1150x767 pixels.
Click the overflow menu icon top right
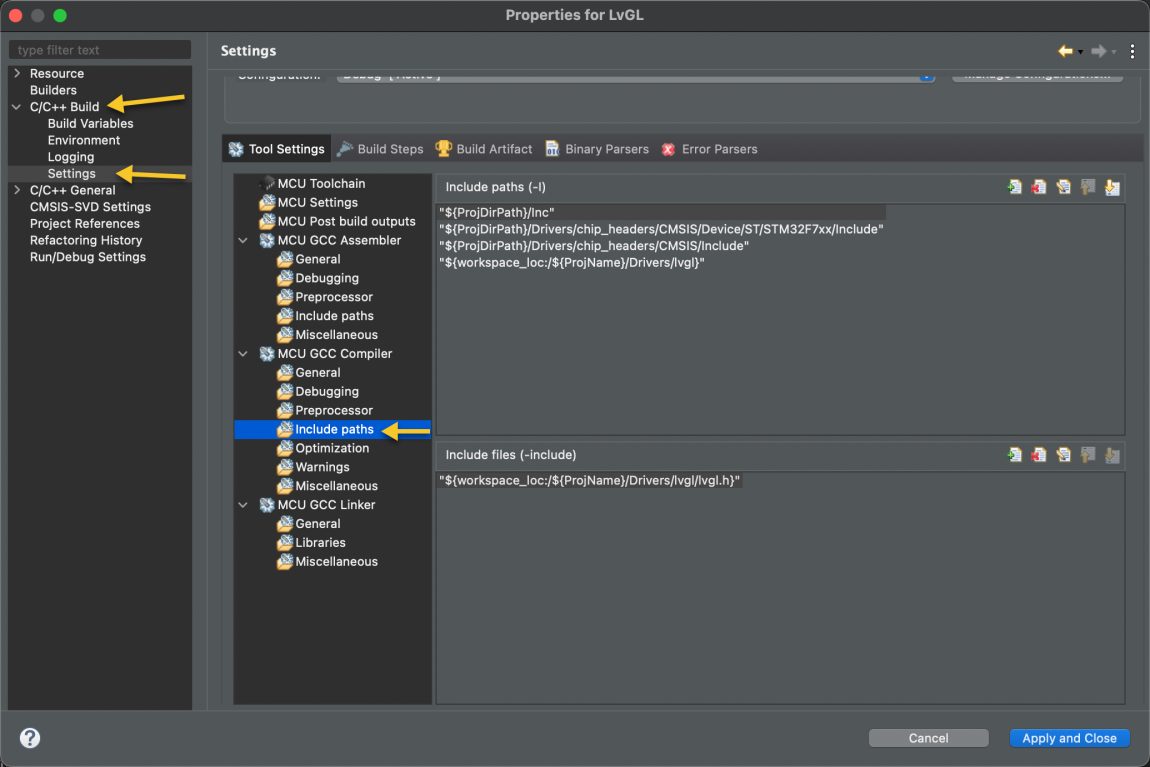1135,50
